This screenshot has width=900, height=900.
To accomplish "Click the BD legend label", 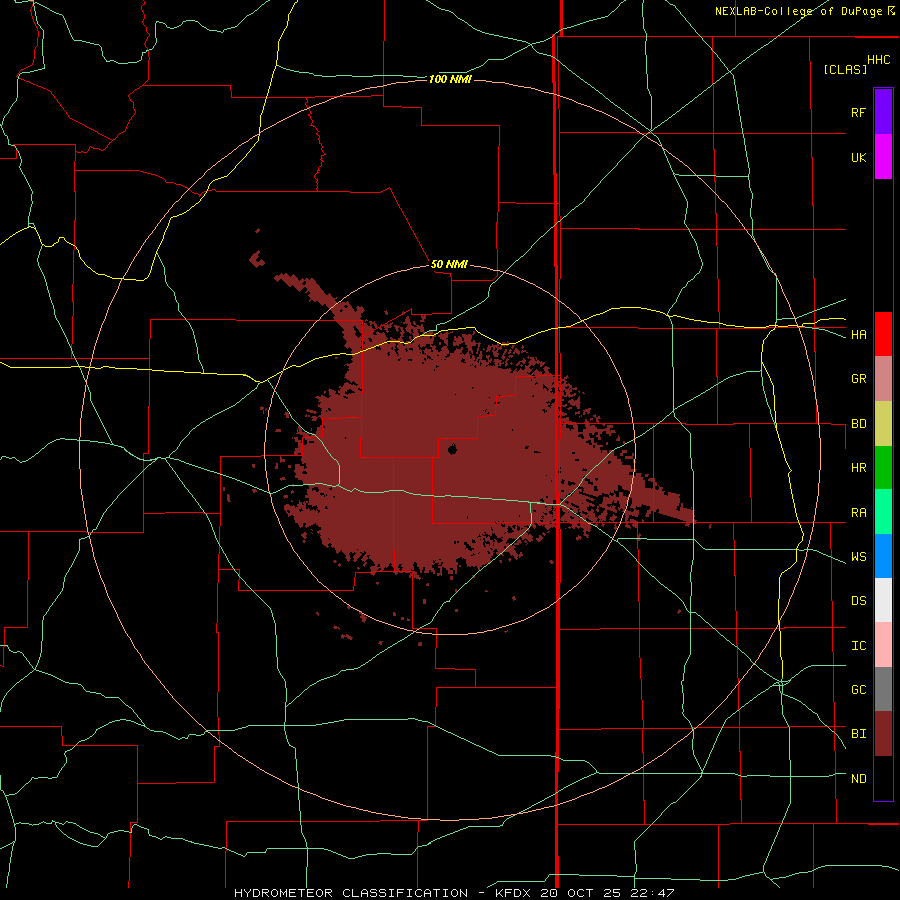I will click(x=858, y=424).
